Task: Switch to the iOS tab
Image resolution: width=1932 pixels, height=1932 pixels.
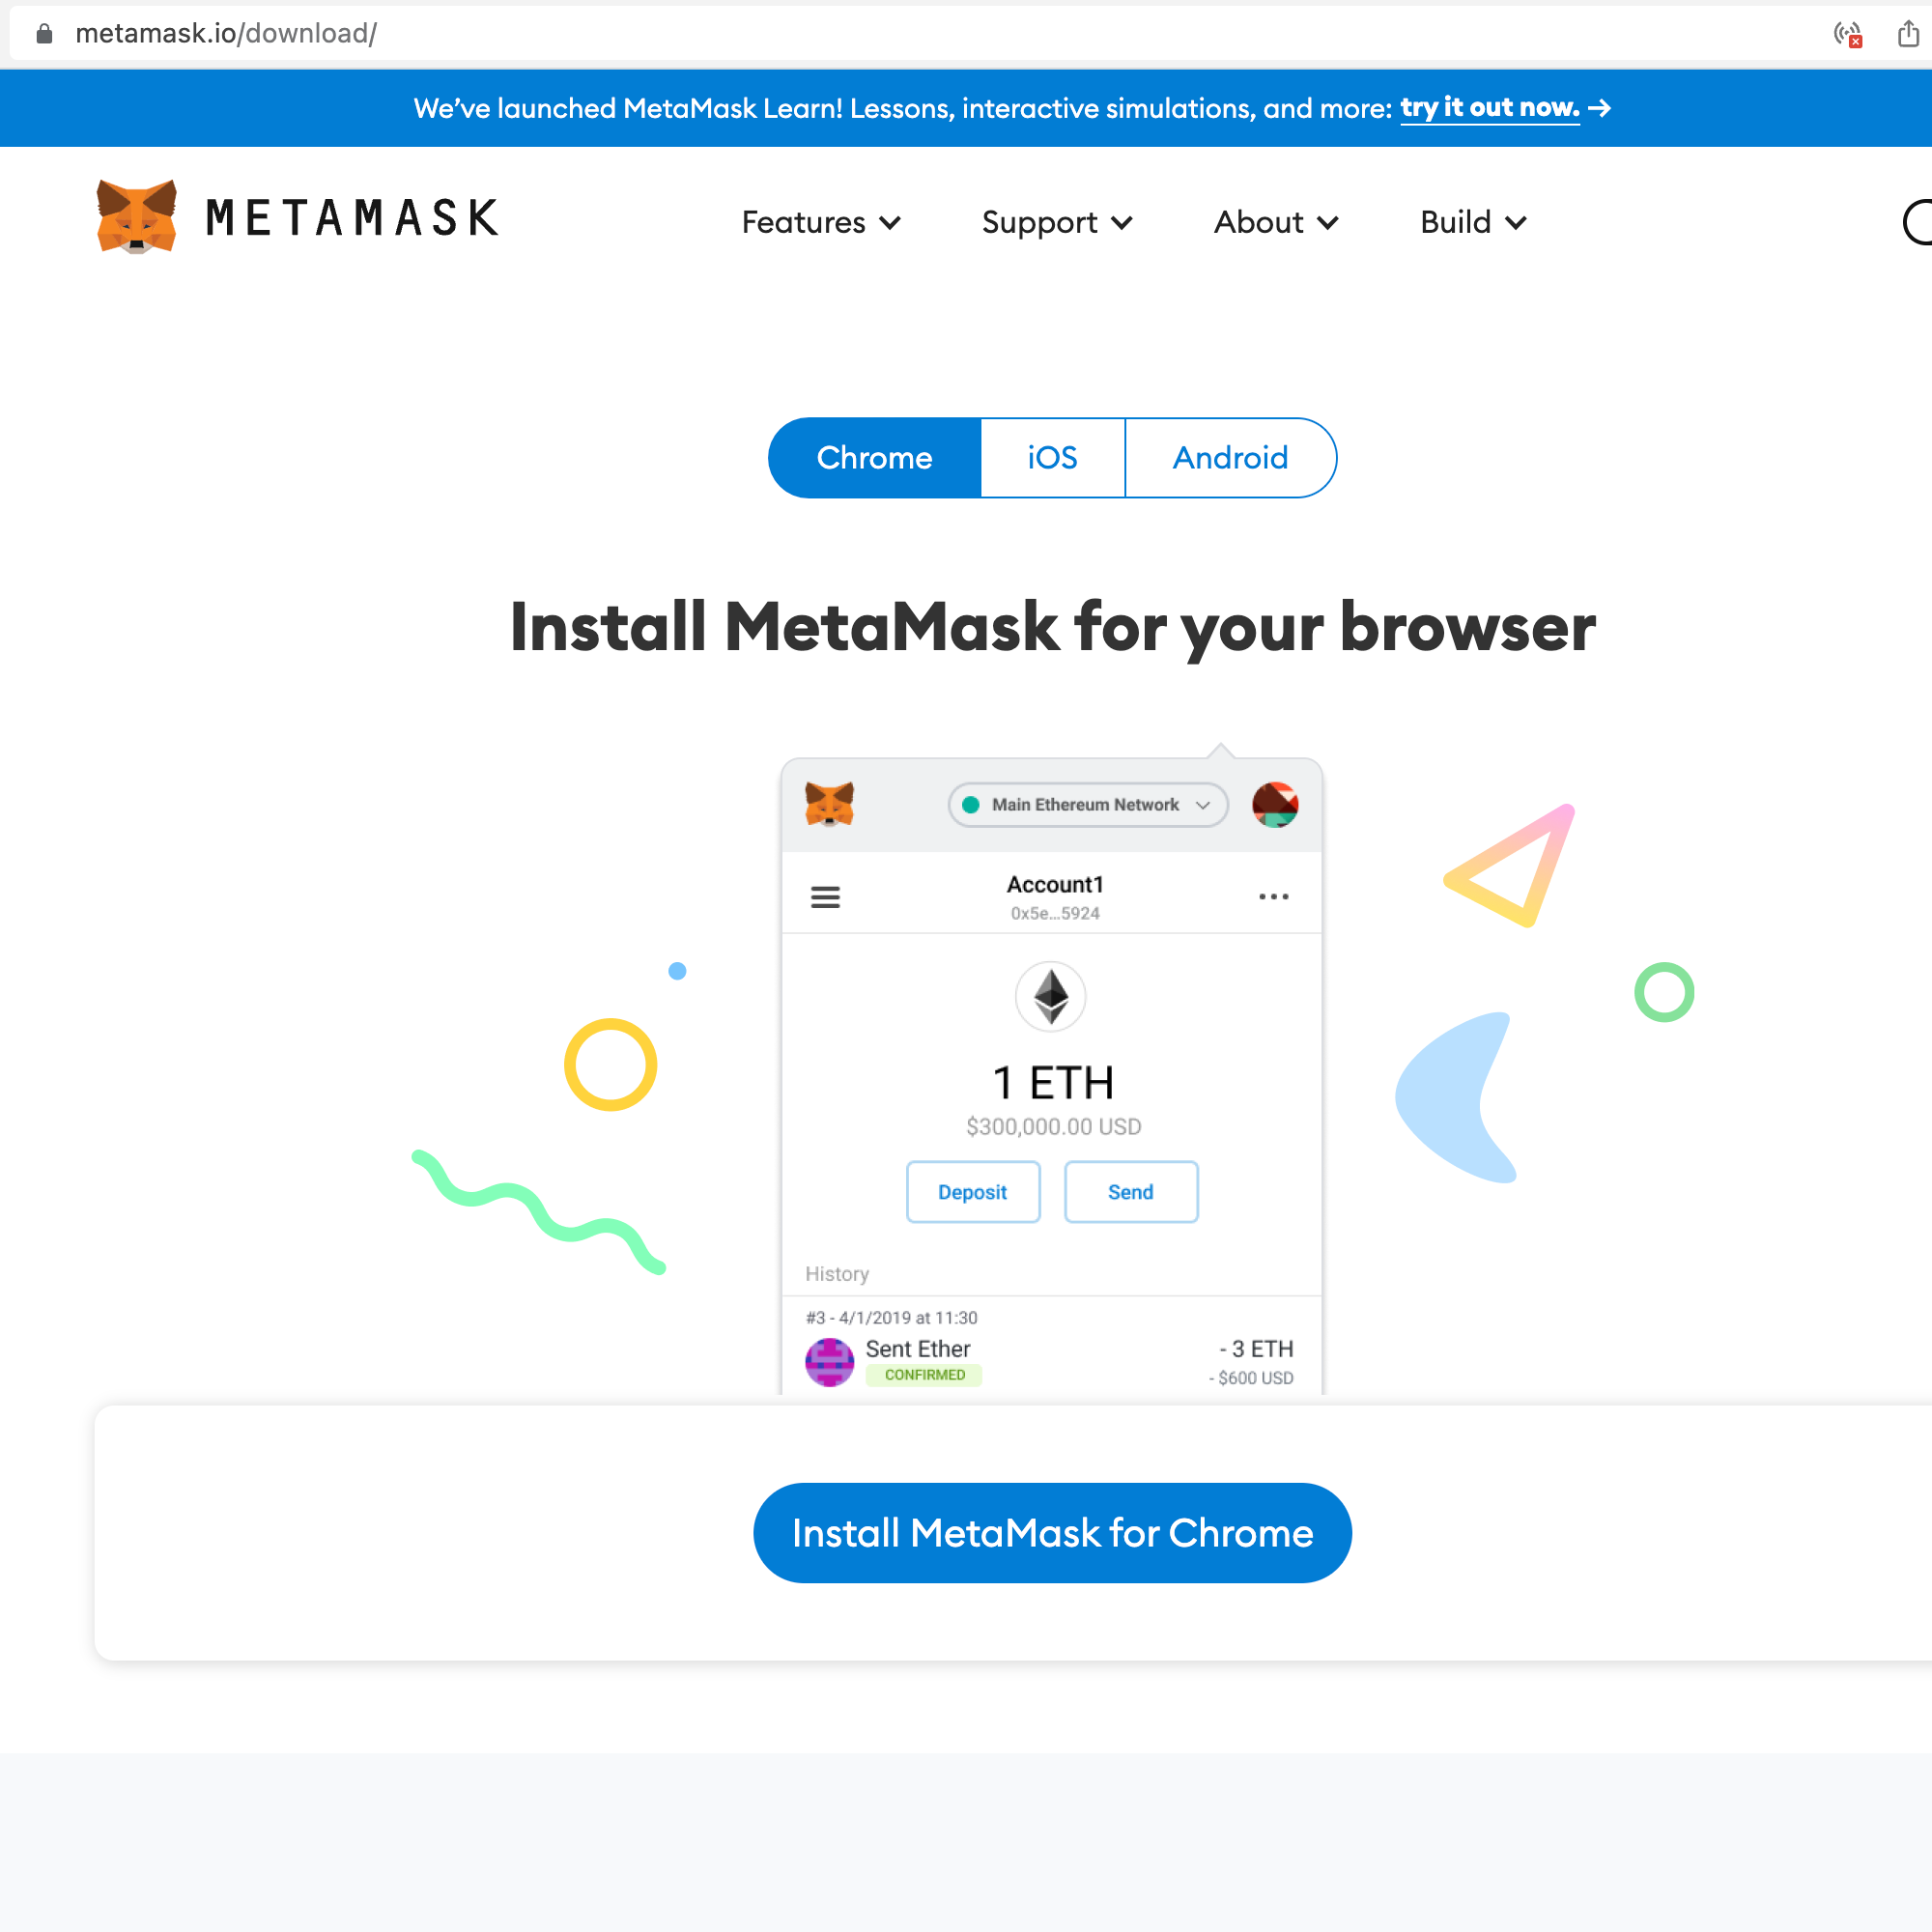Action: pos(1053,458)
